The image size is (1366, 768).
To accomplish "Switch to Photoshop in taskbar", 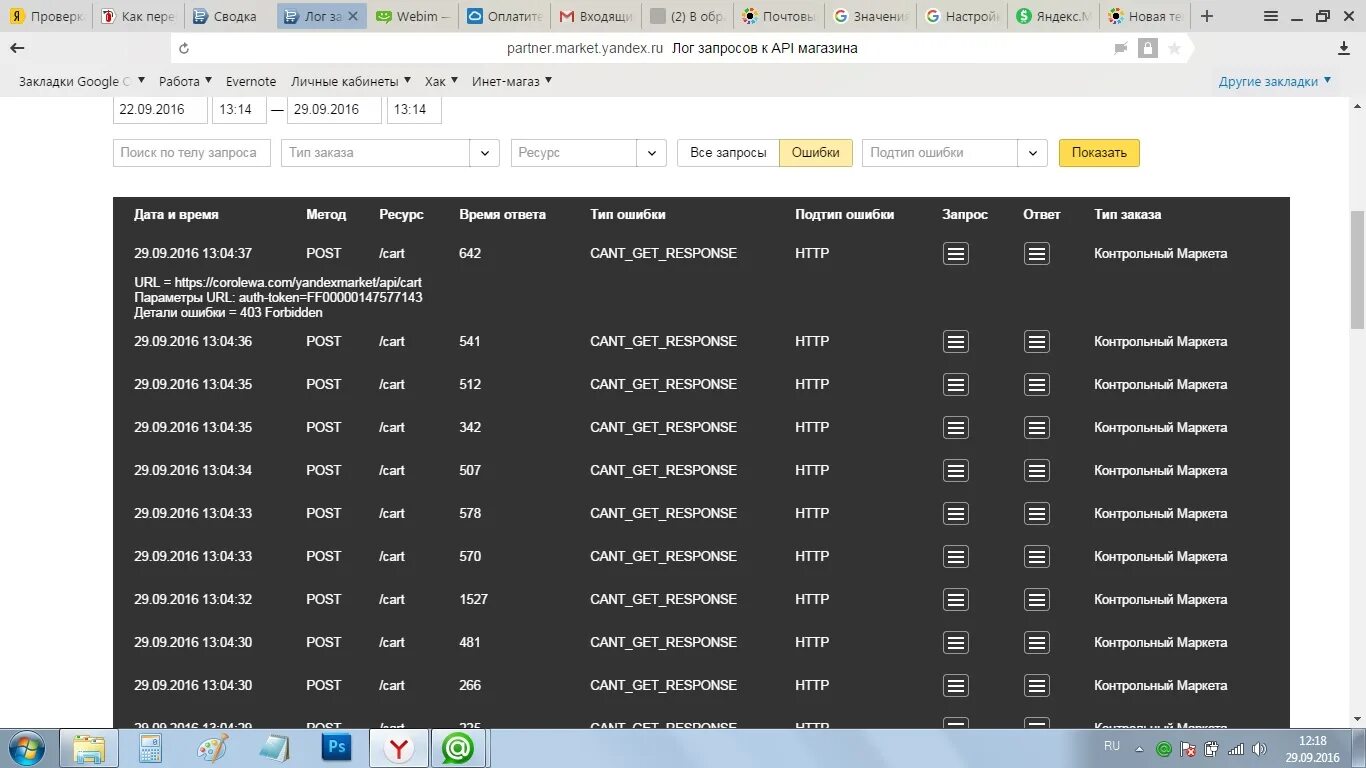I will coord(336,747).
